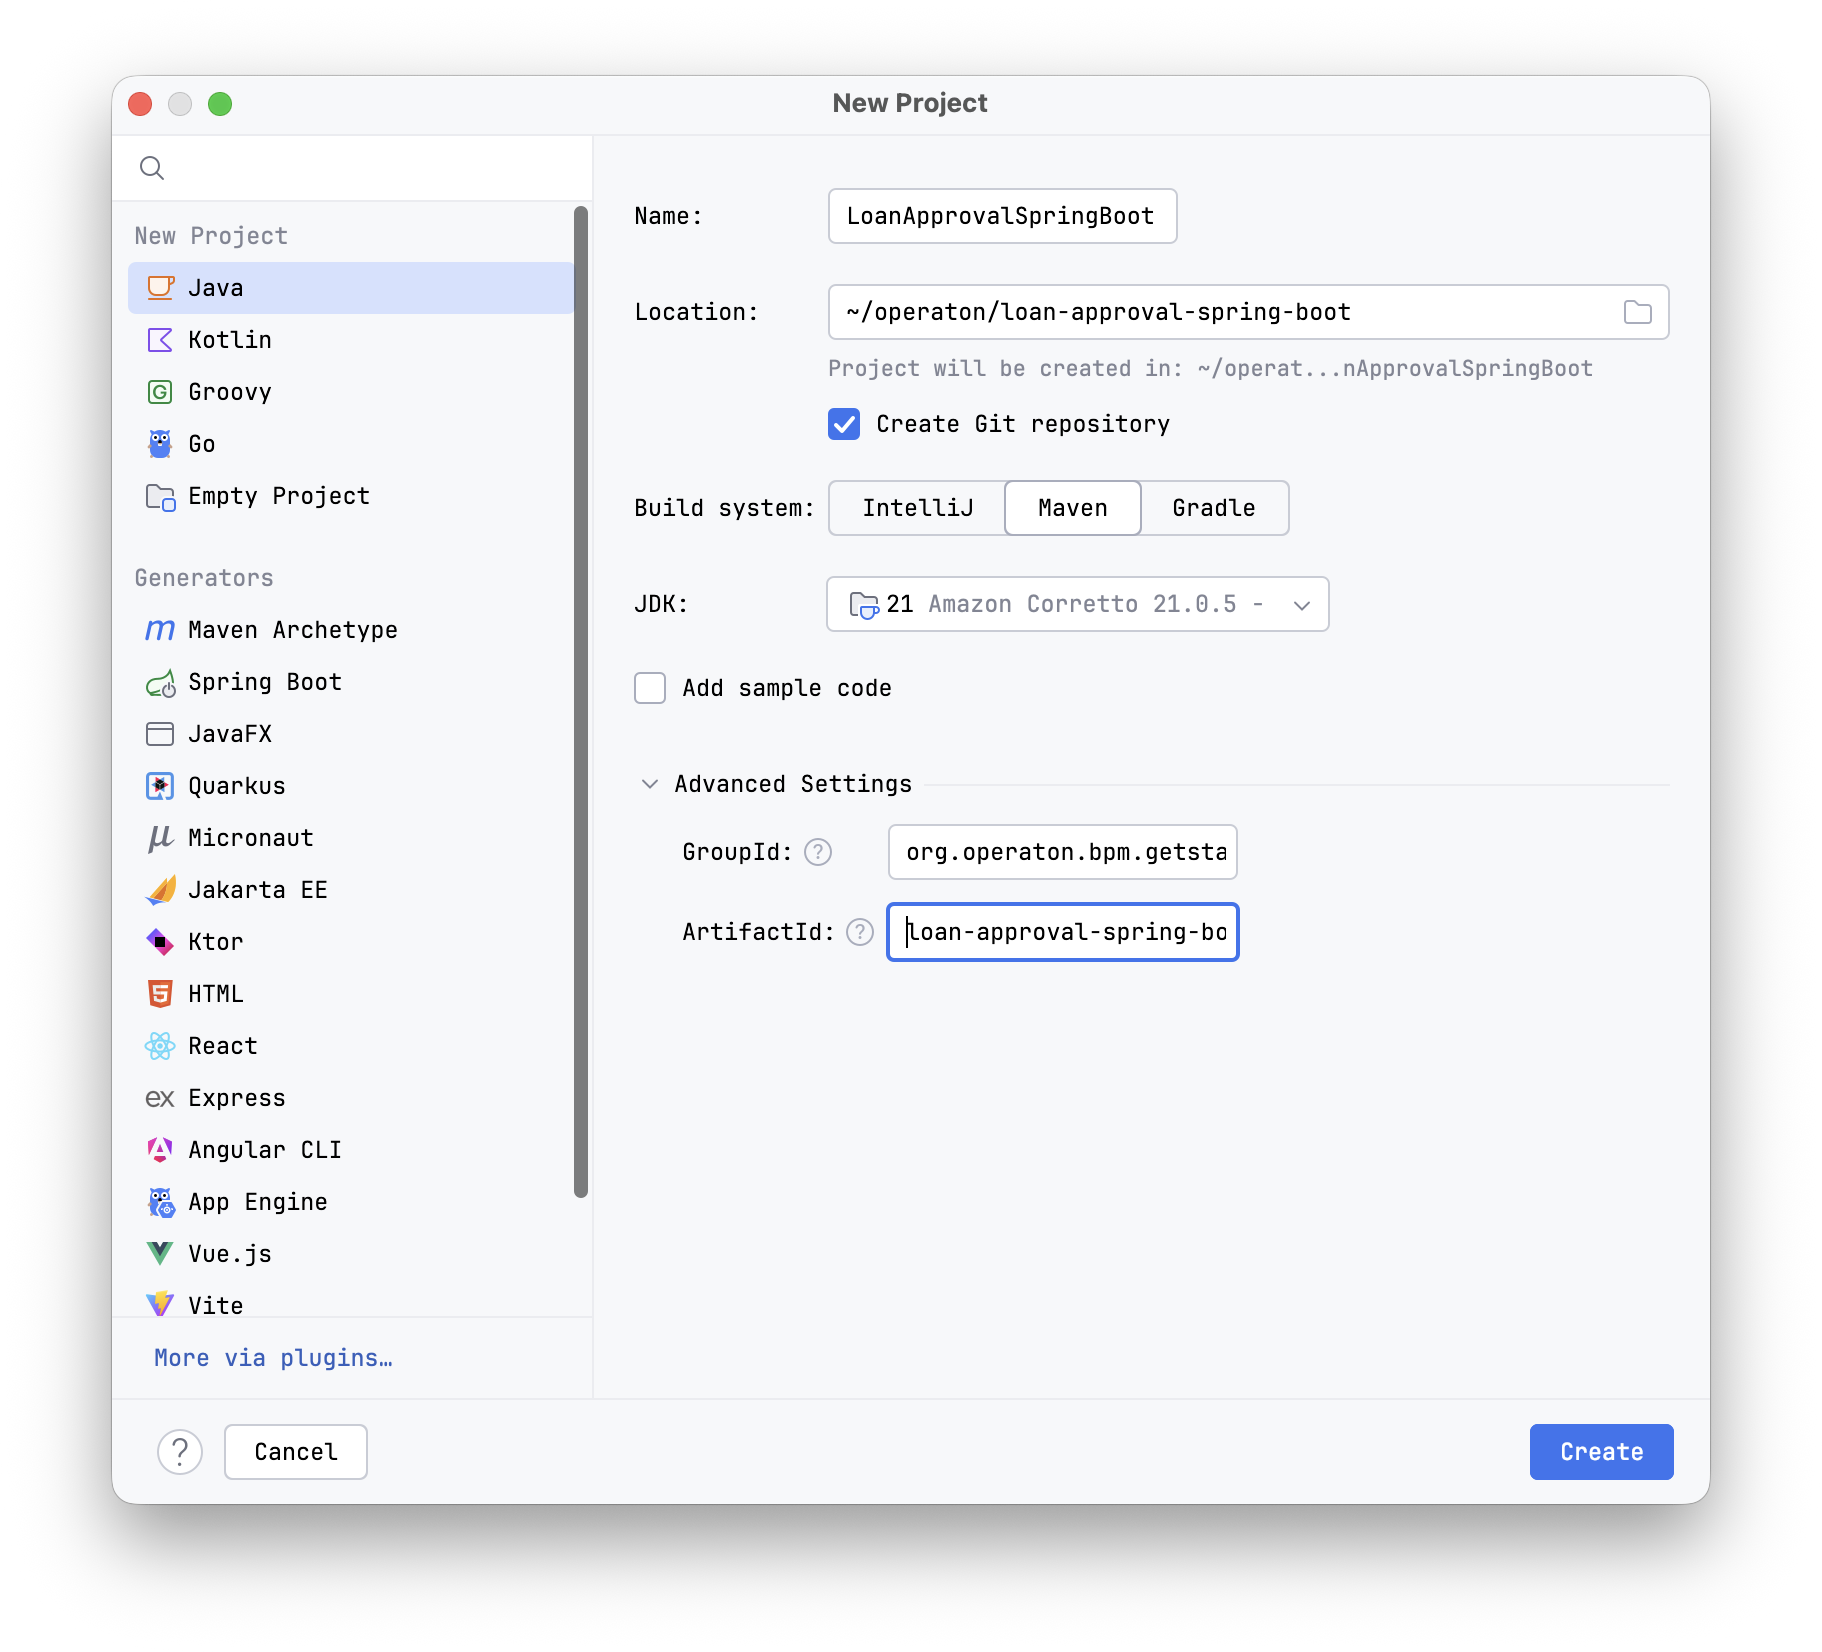Click the Name input field

tap(1002, 216)
